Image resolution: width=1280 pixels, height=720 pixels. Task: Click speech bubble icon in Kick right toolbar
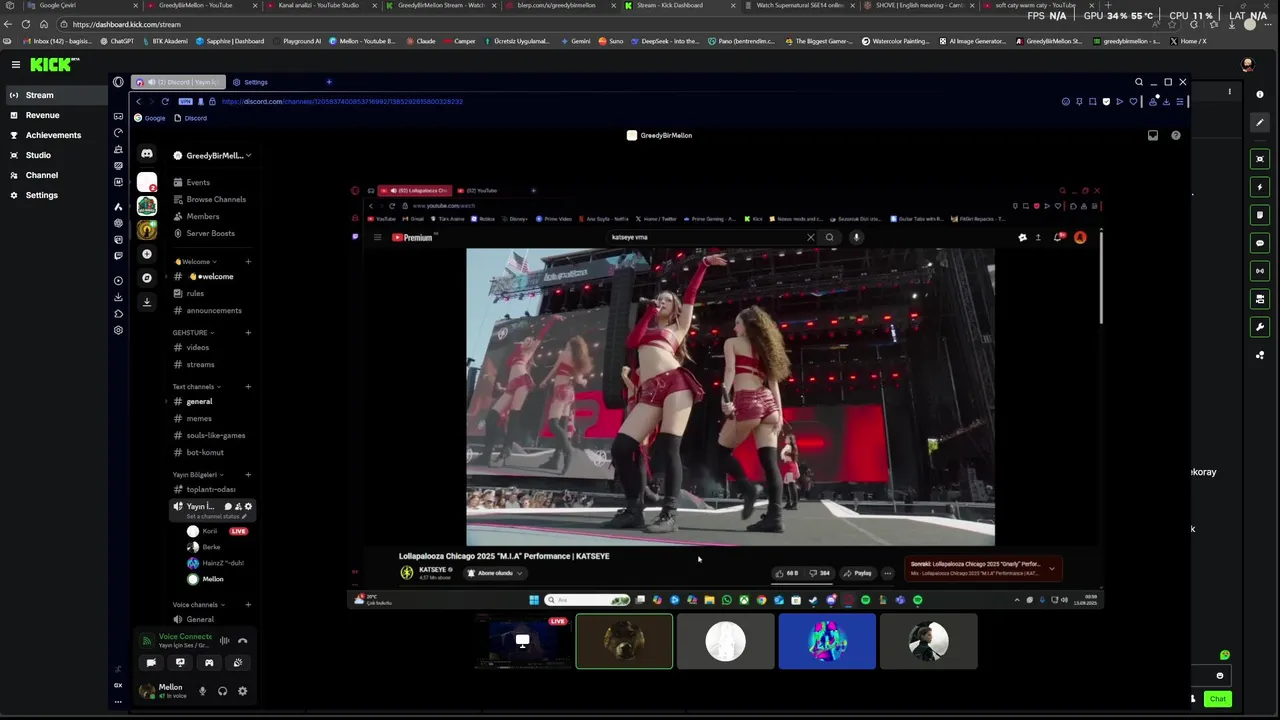pos(1260,243)
